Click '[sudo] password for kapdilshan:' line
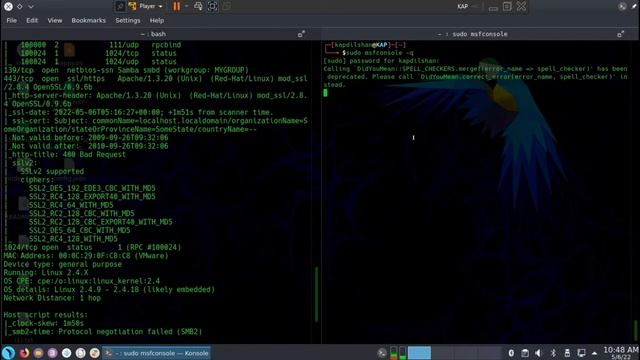Viewport: 640px width, 360px height. [381, 61]
